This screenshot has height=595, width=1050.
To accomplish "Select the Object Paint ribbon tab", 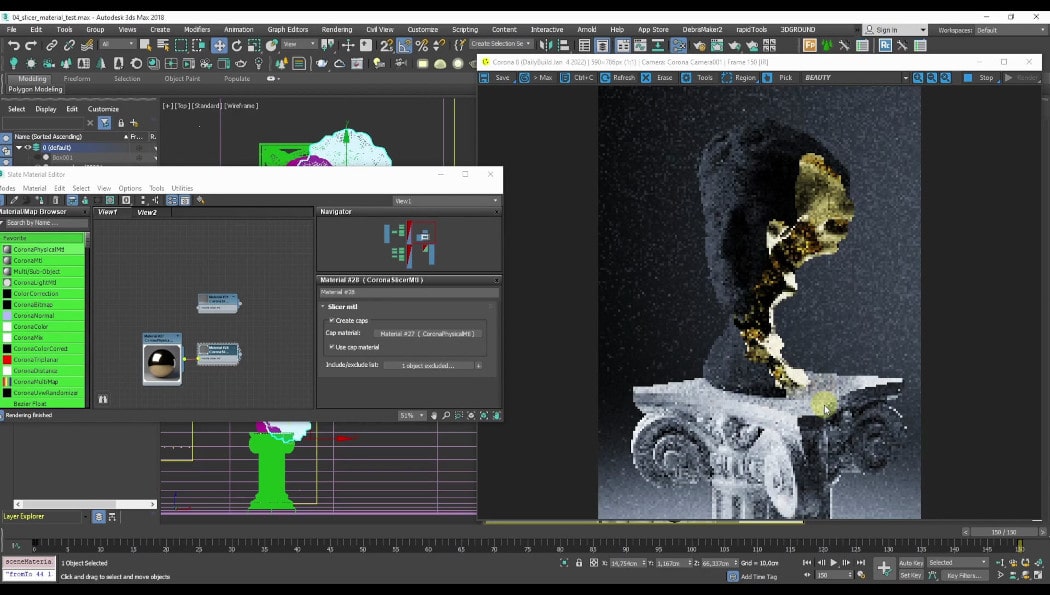I will (182, 79).
